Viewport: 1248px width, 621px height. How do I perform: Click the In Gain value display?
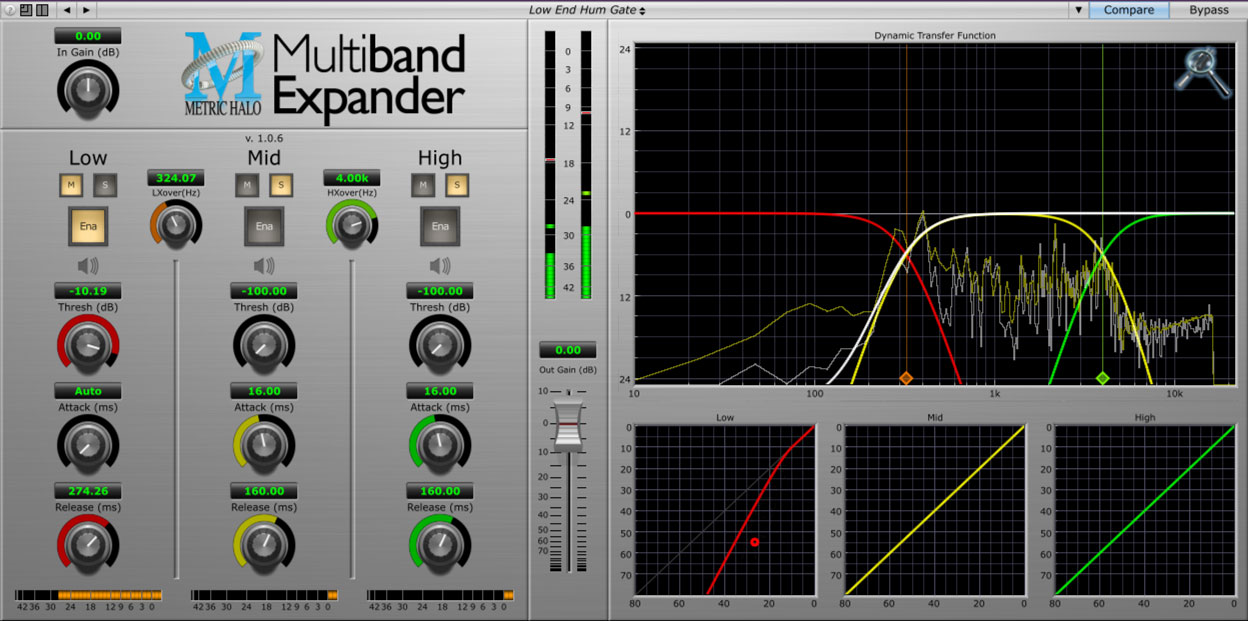[88, 35]
